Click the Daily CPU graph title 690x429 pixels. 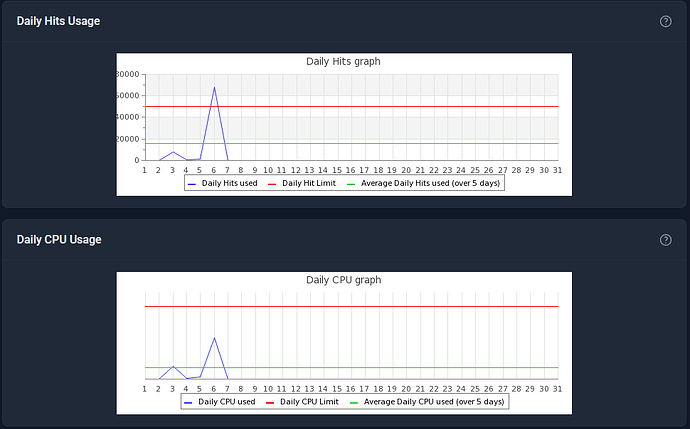coord(344,280)
